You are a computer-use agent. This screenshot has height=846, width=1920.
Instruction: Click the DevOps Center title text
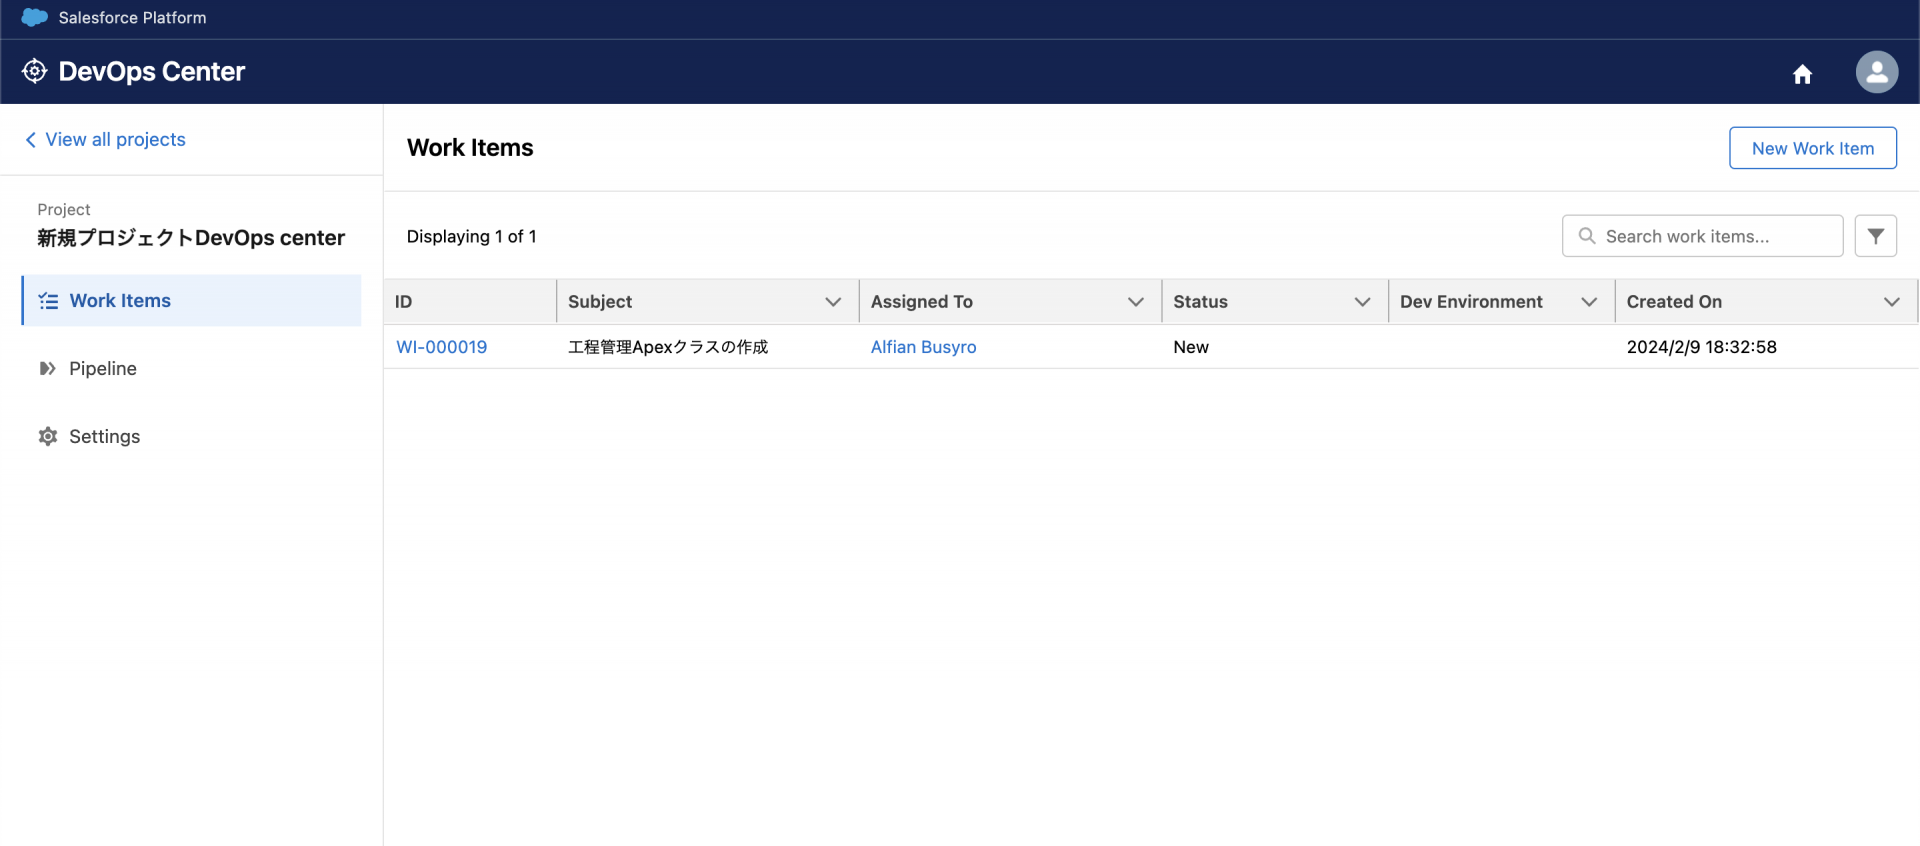(152, 72)
